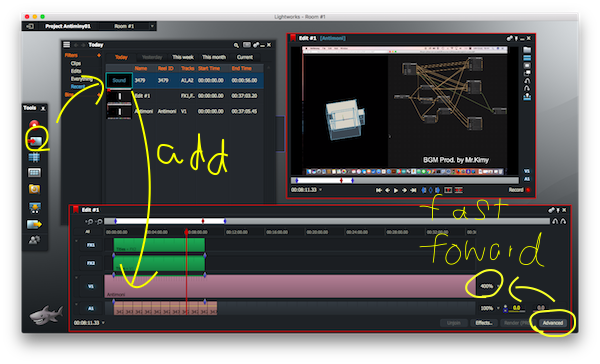Click the dual-window icon in viewer sidebar
600x364 pixels.
pyautogui.click(x=527, y=73)
